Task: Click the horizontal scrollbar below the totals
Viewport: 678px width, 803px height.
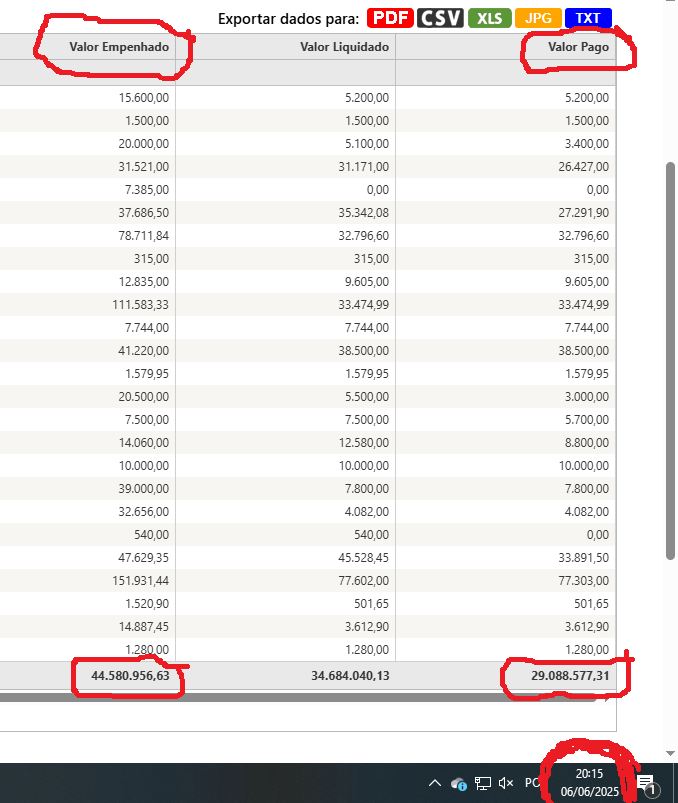Action: point(300,698)
